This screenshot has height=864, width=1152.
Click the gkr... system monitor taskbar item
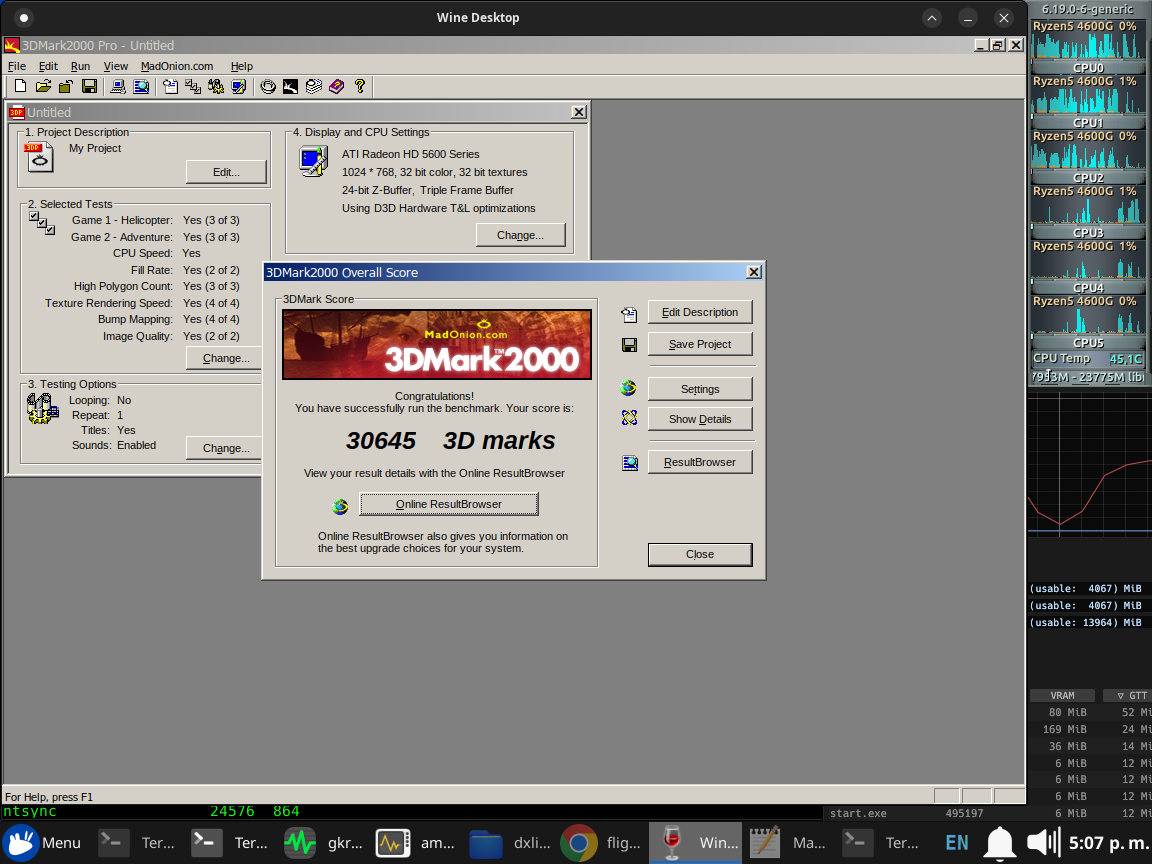pos(325,843)
